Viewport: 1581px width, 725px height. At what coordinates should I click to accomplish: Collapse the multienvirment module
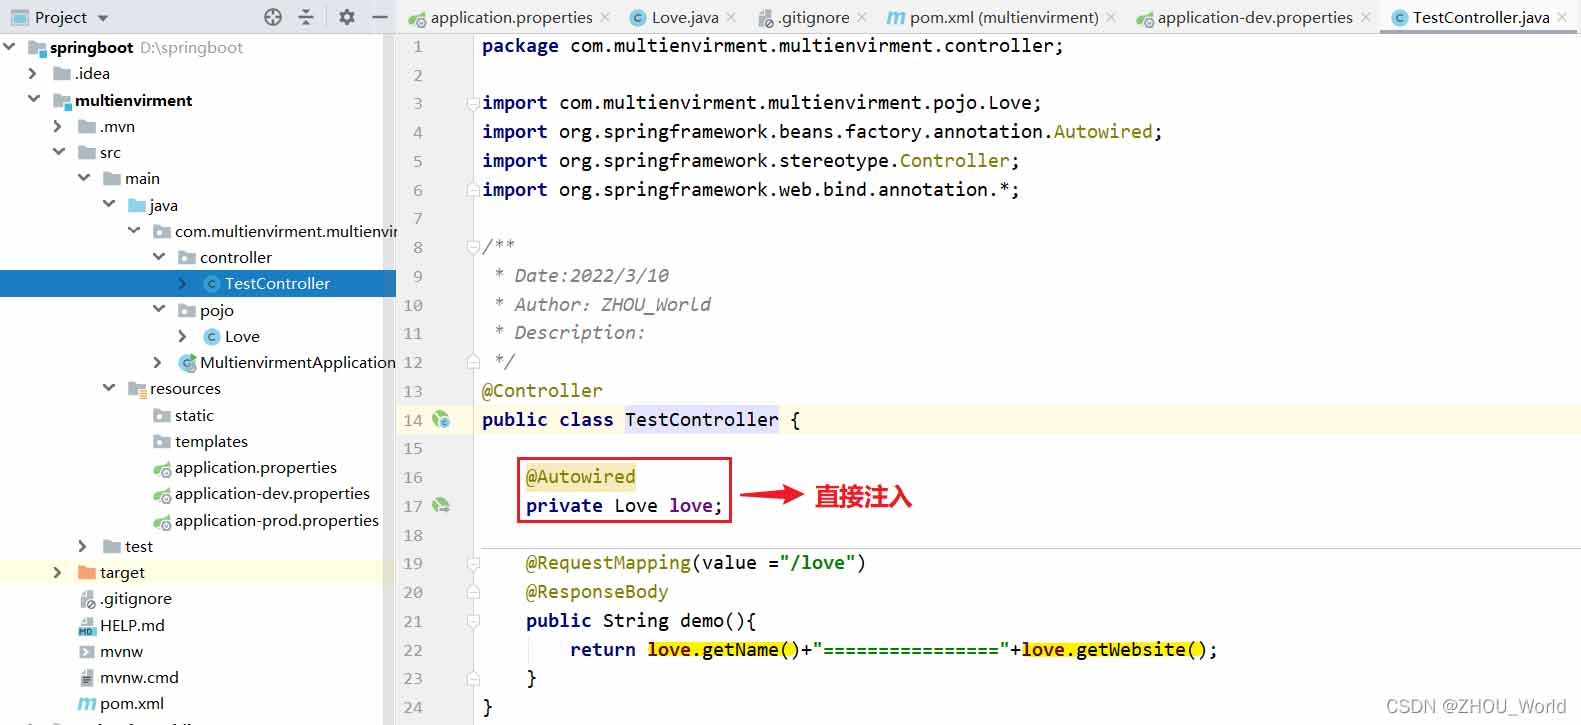point(34,99)
